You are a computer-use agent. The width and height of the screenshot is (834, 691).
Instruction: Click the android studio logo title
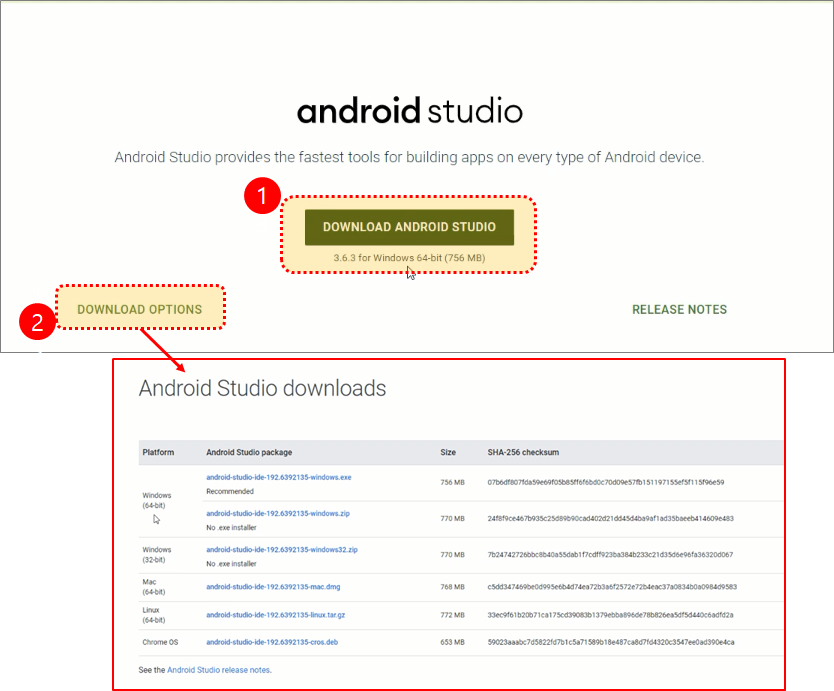pos(410,111)
